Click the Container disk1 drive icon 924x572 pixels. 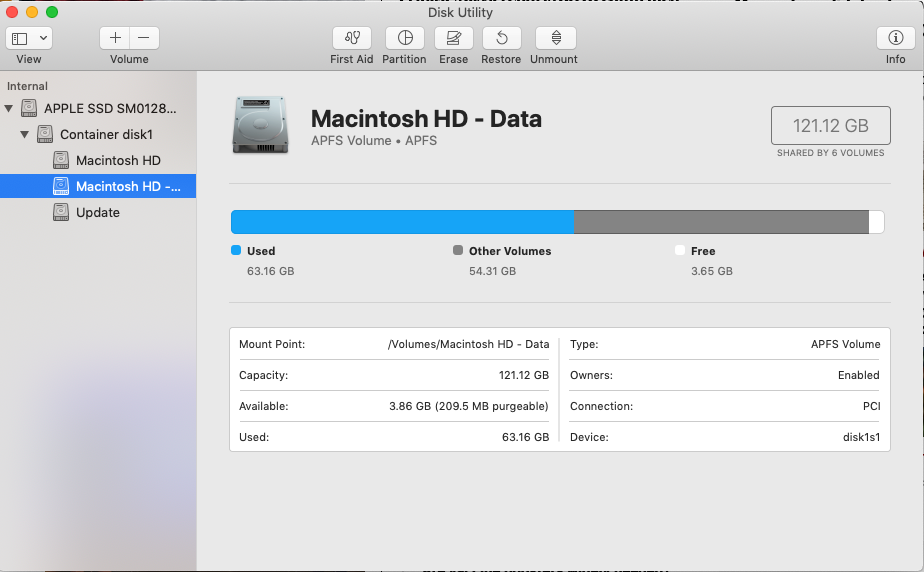45,134
